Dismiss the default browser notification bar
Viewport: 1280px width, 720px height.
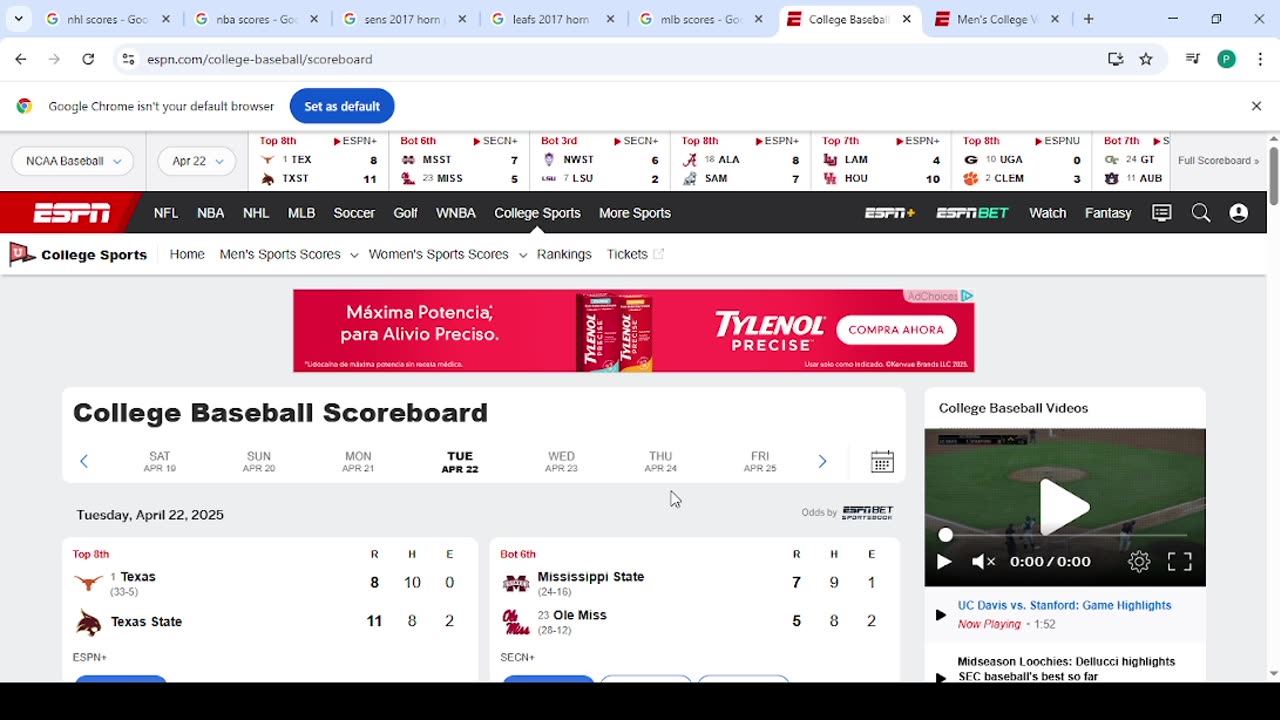tap(1256, 106)
